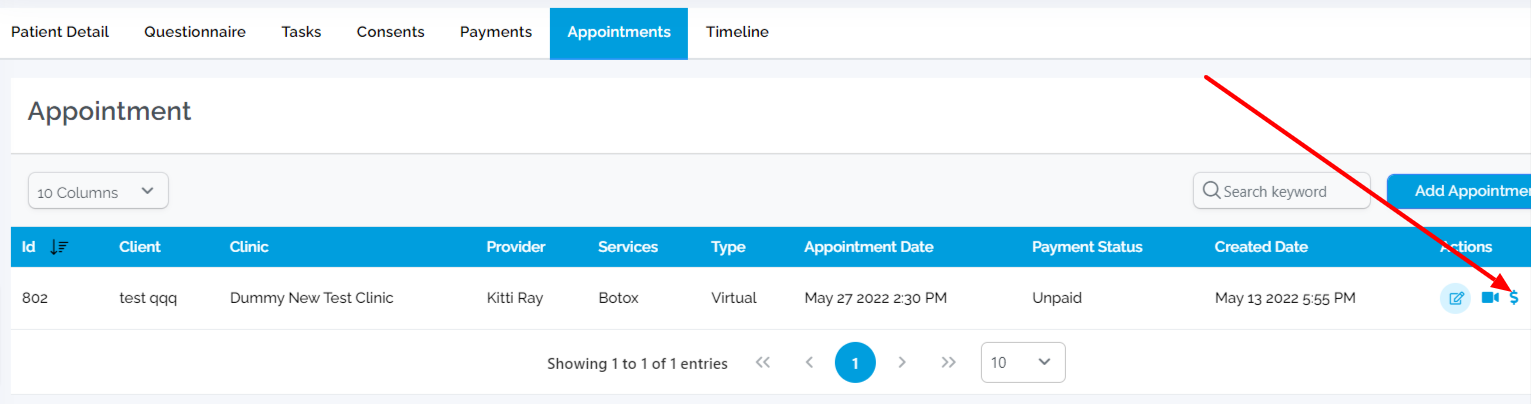Switch to the Patient Detail tab
1531x404 pixels.
click(x=60, y=32)
